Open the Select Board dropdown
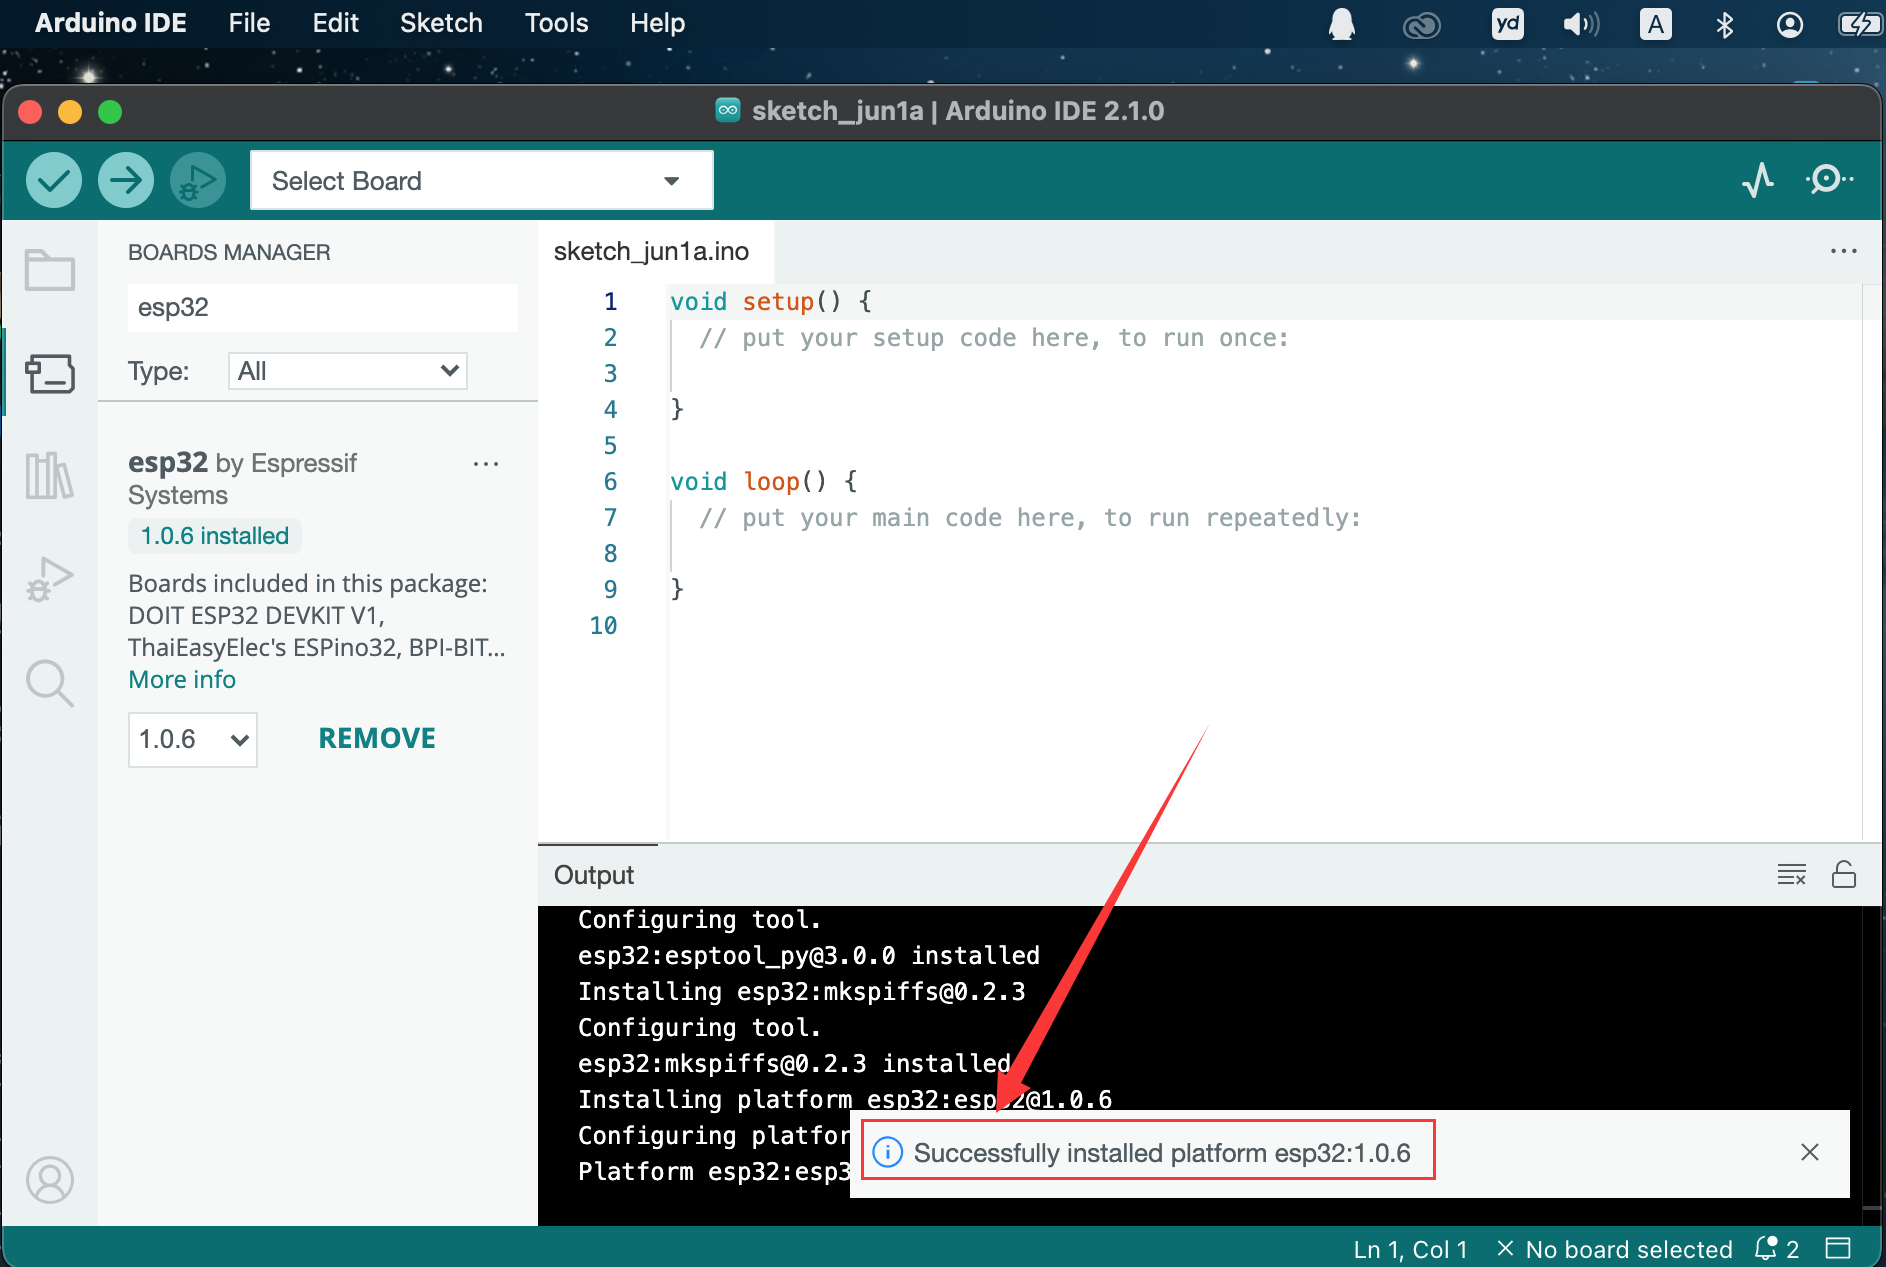This screenshot has height=1267, width=1886. 481,180
